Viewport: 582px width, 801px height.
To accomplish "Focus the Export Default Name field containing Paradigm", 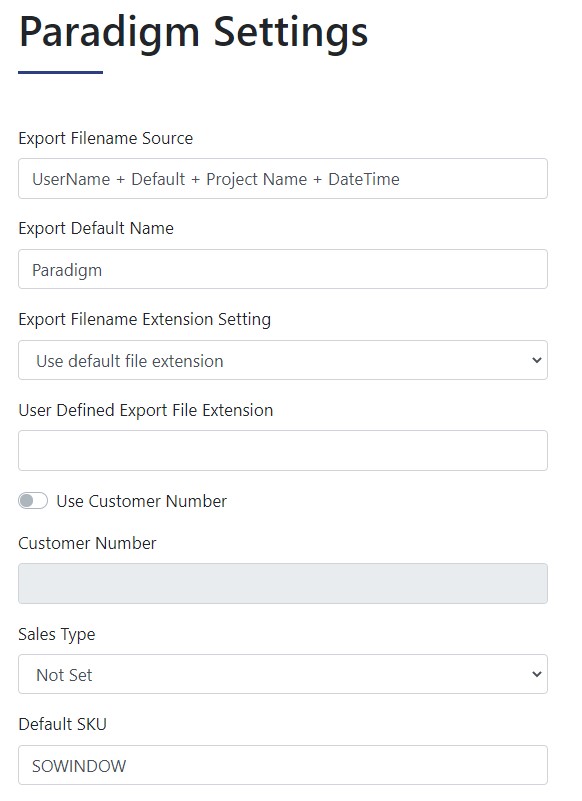I will coord(283,269).
